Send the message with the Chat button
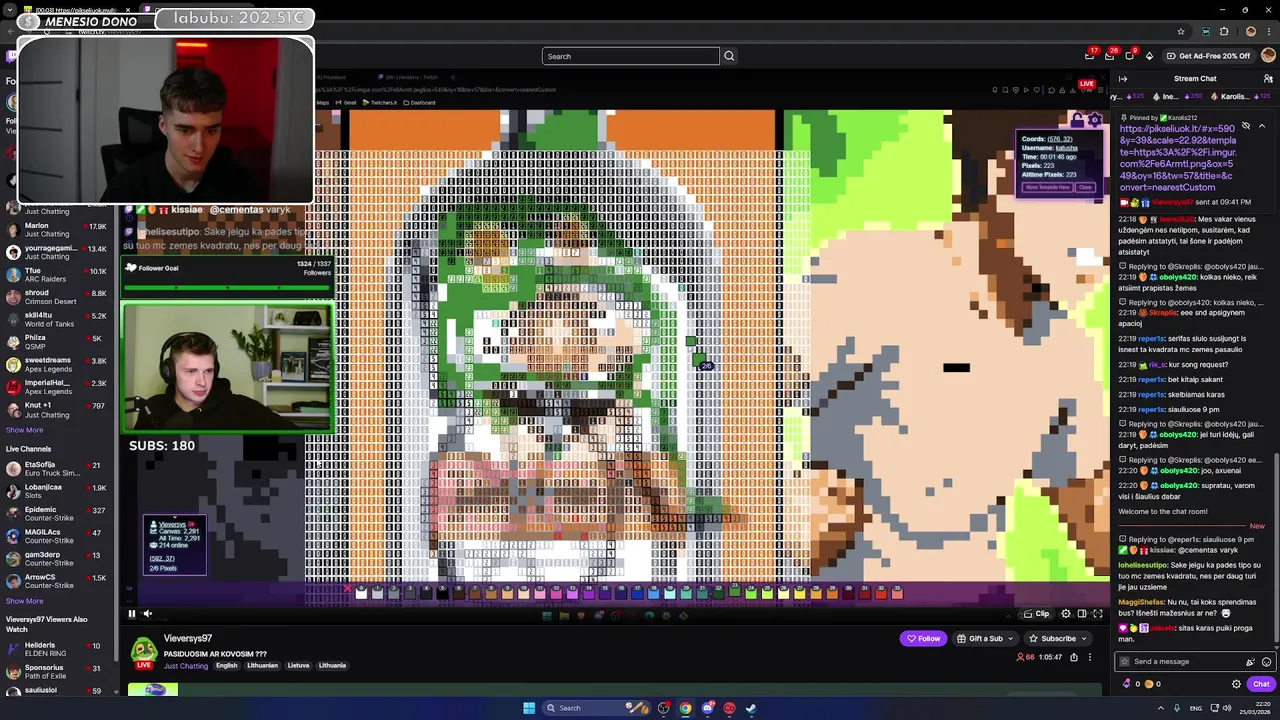This screenshot has height=720, width=1280. pos(1261,684)
